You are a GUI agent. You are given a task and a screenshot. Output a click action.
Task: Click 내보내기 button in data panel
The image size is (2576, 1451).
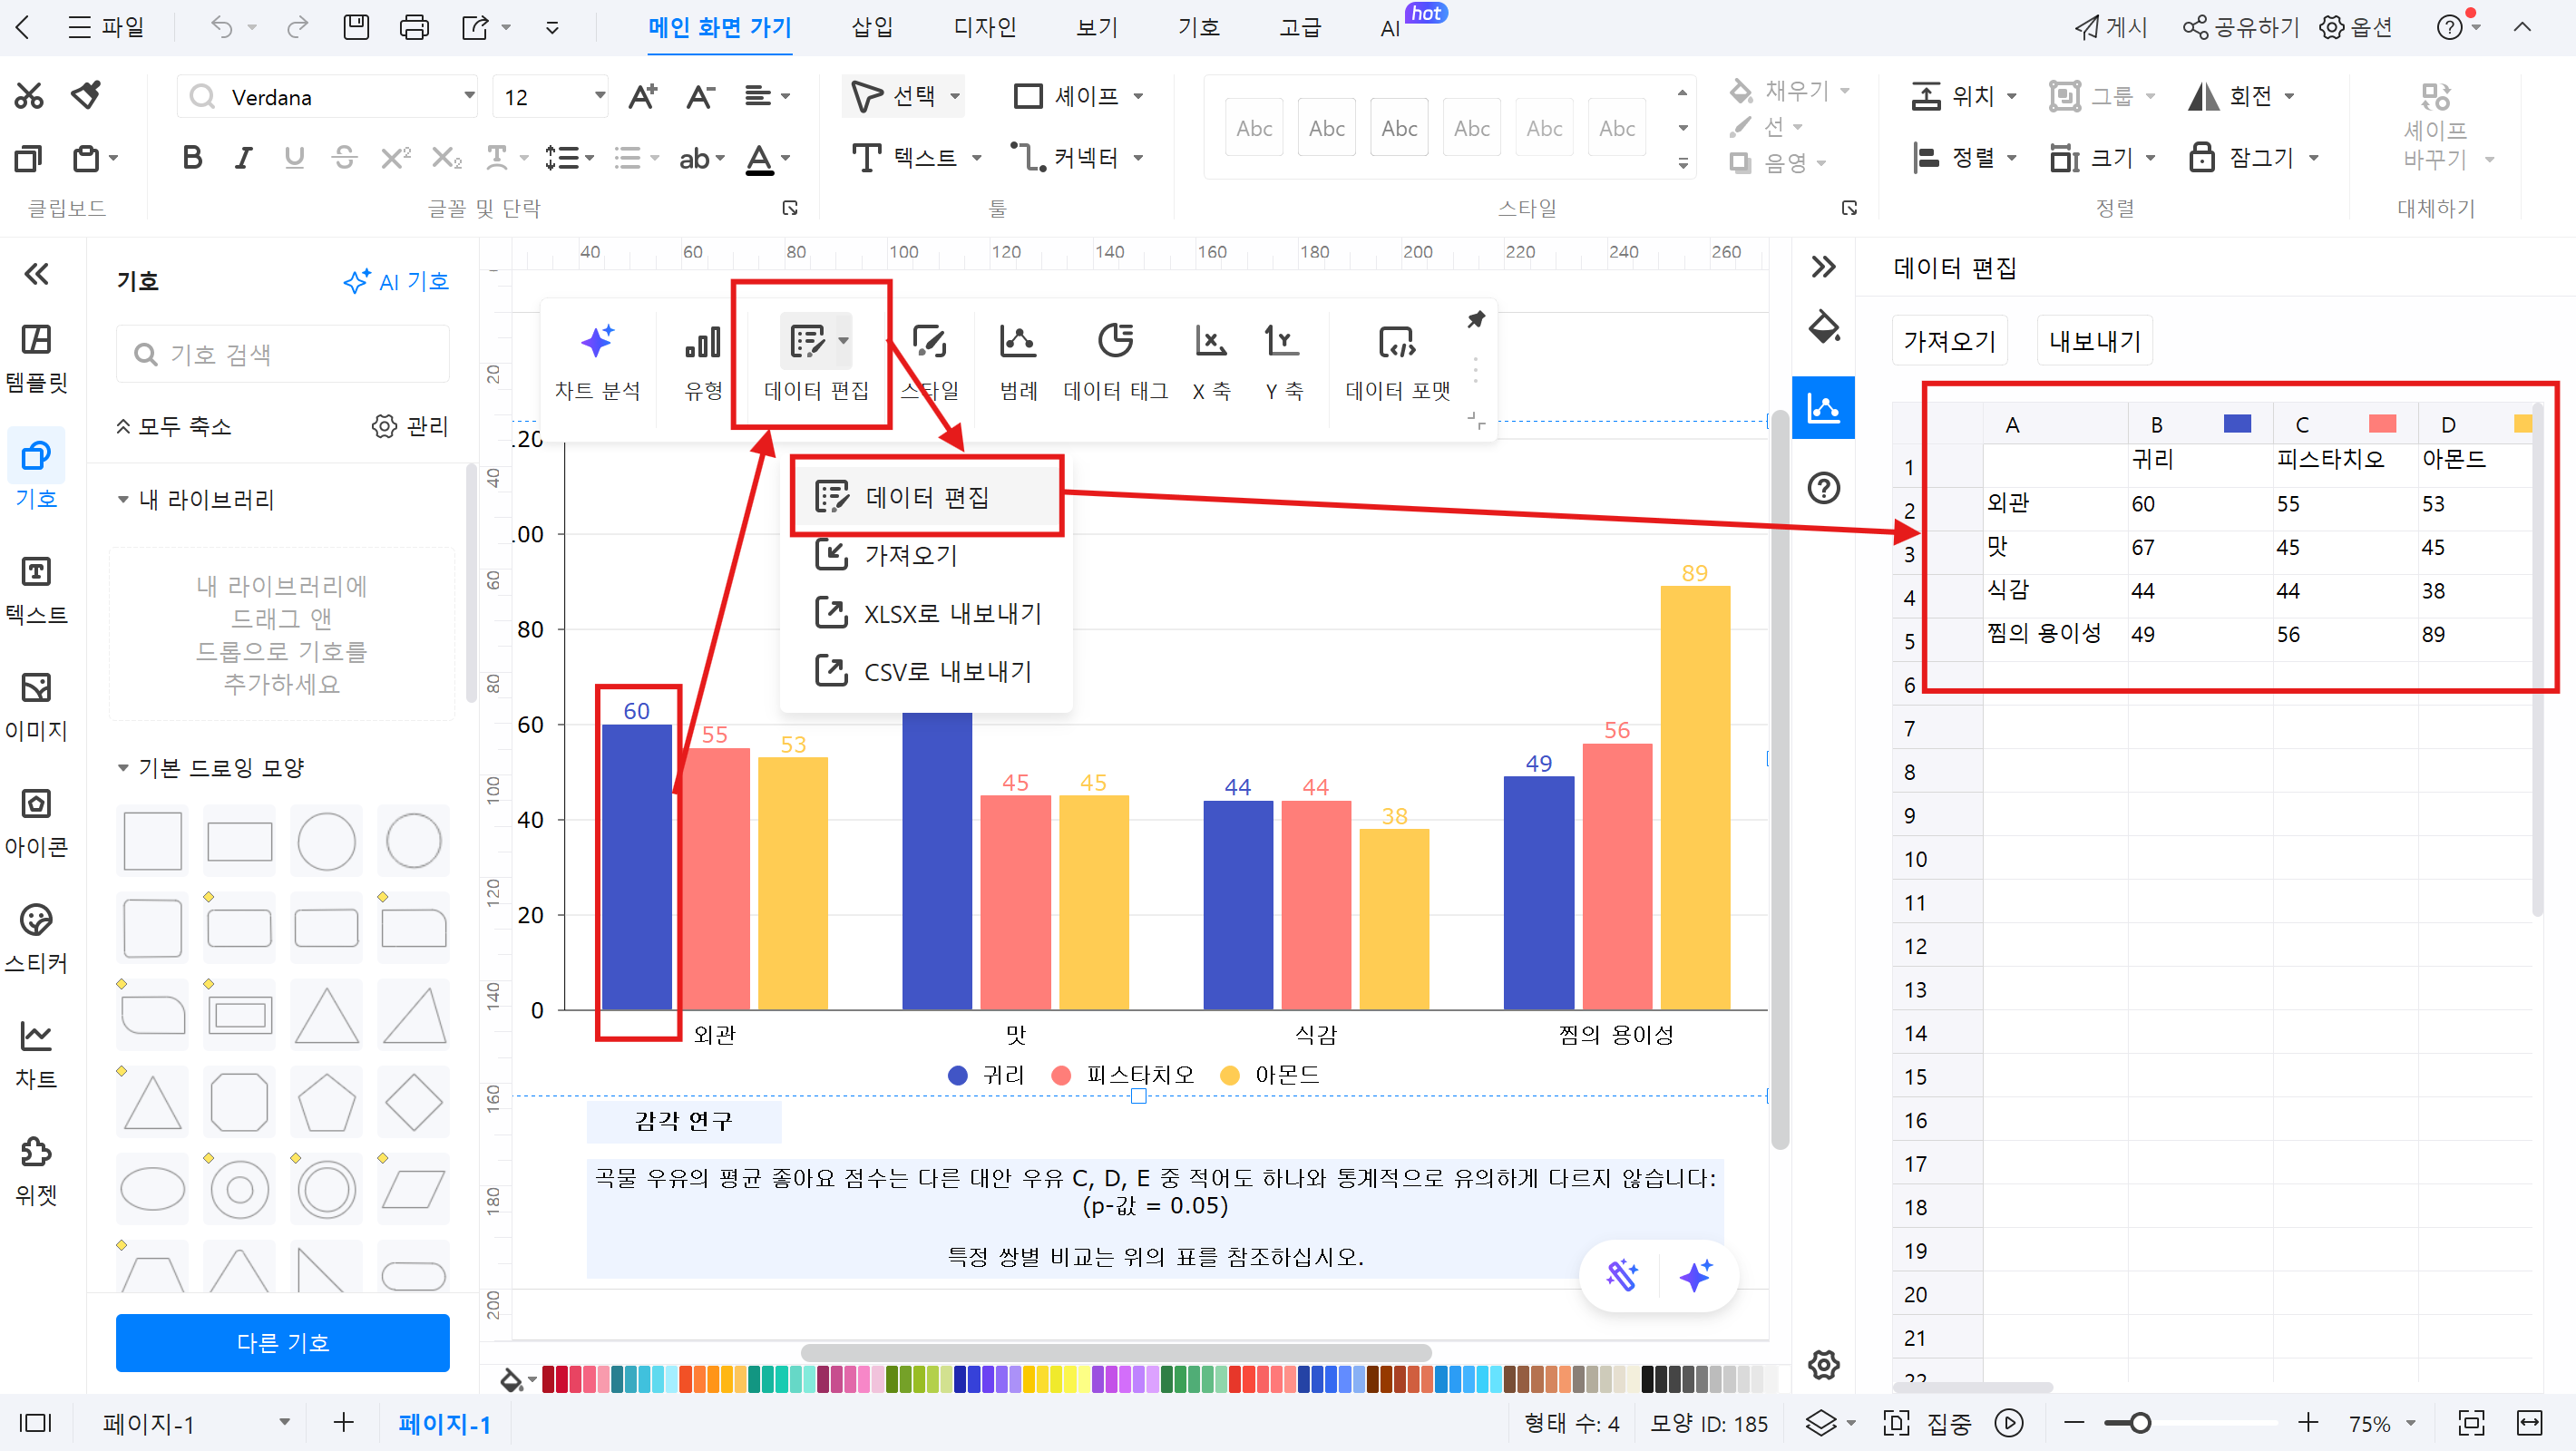click(2094, 341)
